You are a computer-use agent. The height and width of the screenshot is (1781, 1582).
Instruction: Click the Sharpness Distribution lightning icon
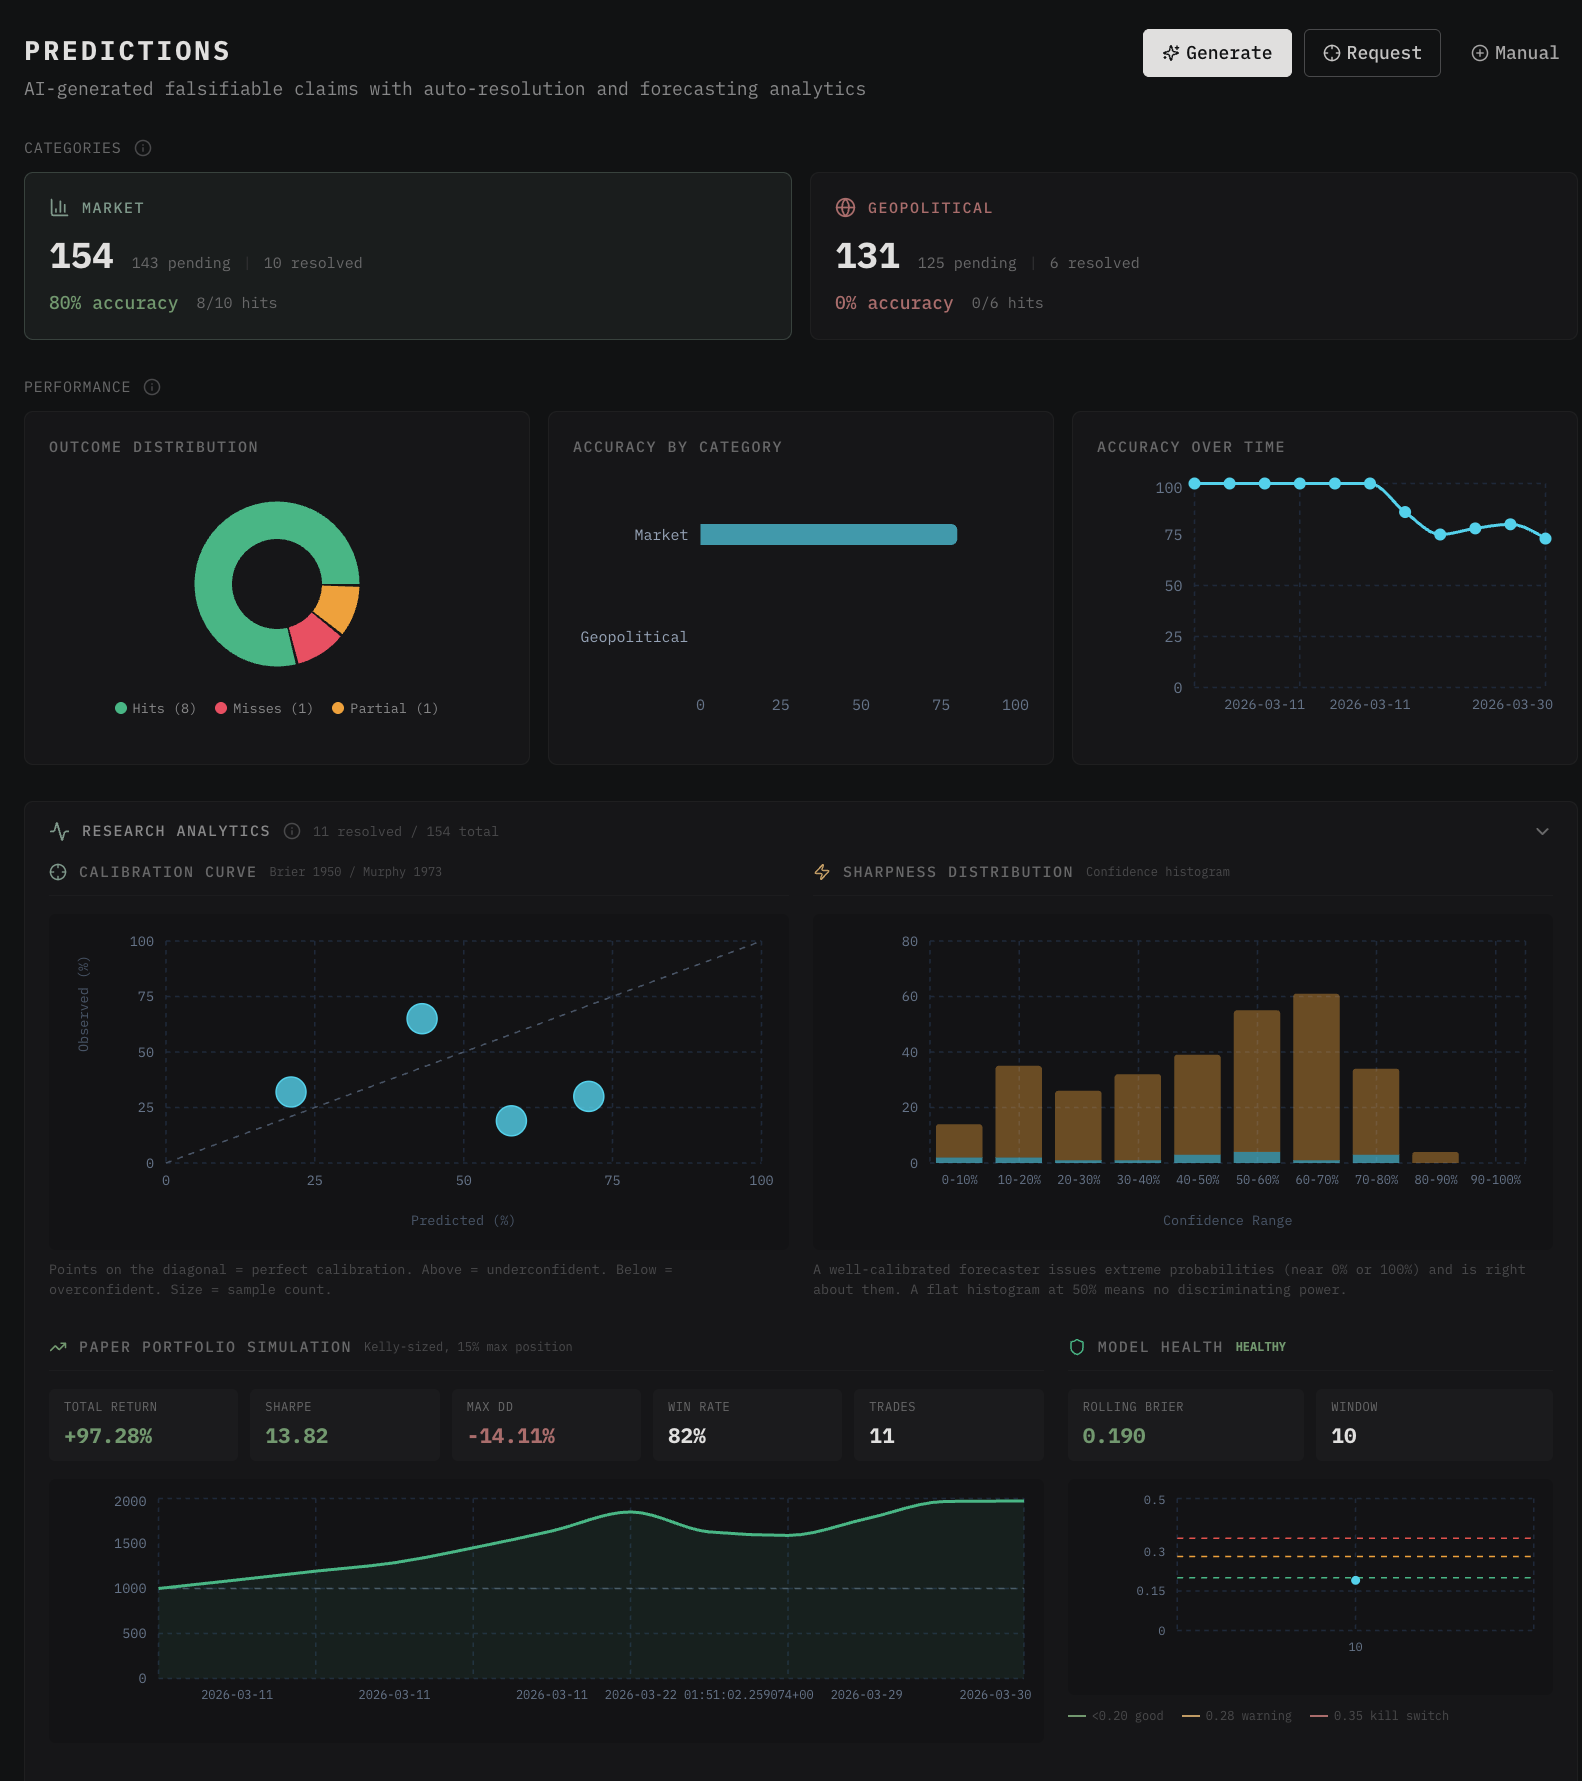[x=822, y=872]
